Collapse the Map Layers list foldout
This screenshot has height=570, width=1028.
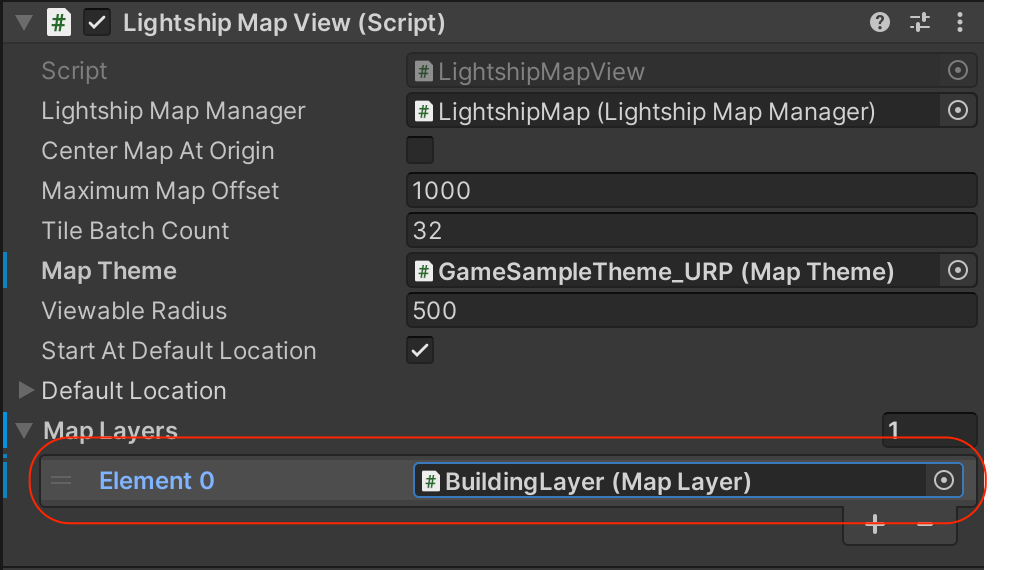click(x=24, y=430)
